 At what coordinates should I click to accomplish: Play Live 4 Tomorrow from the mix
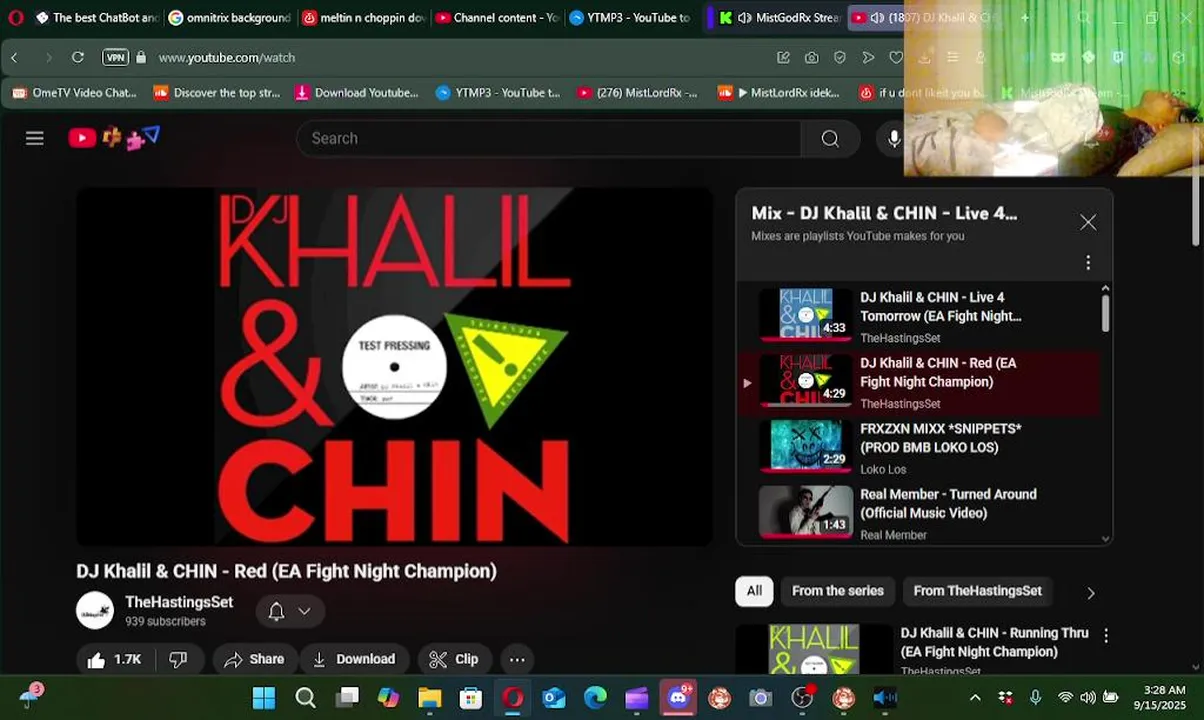[918, 316]
